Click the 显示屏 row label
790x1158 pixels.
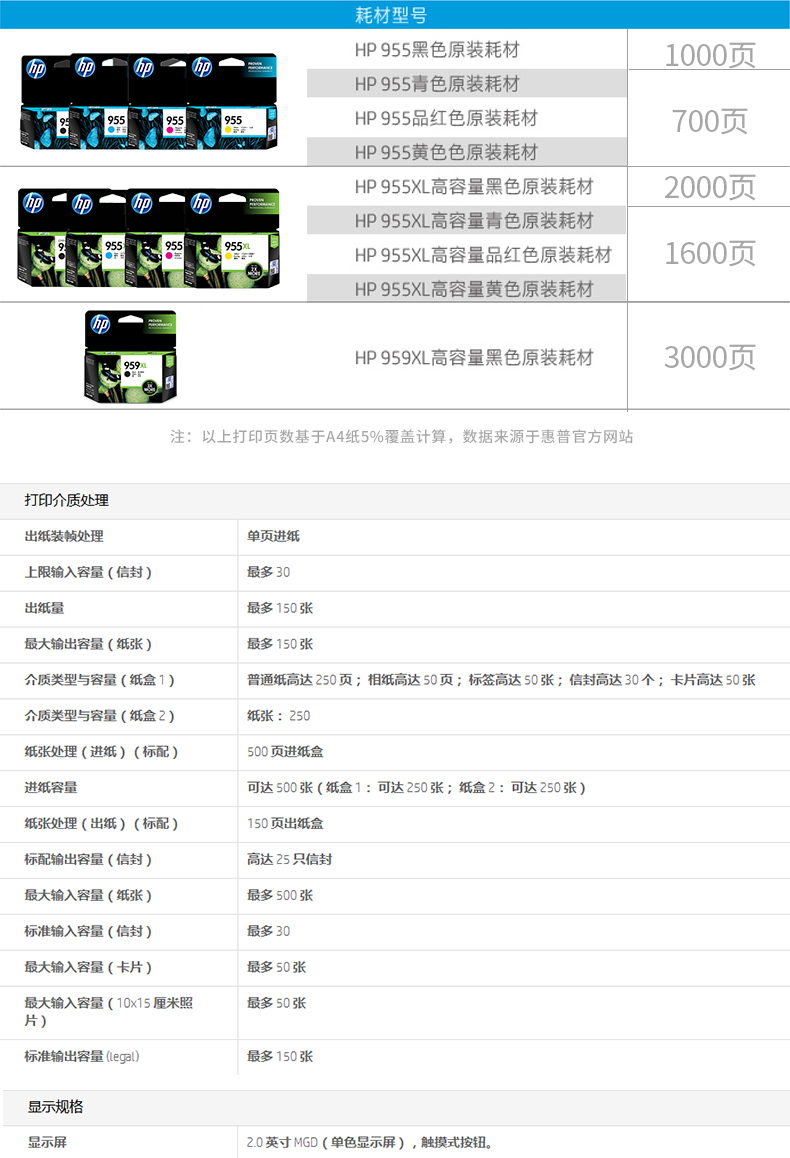[x=47, y=1142]
